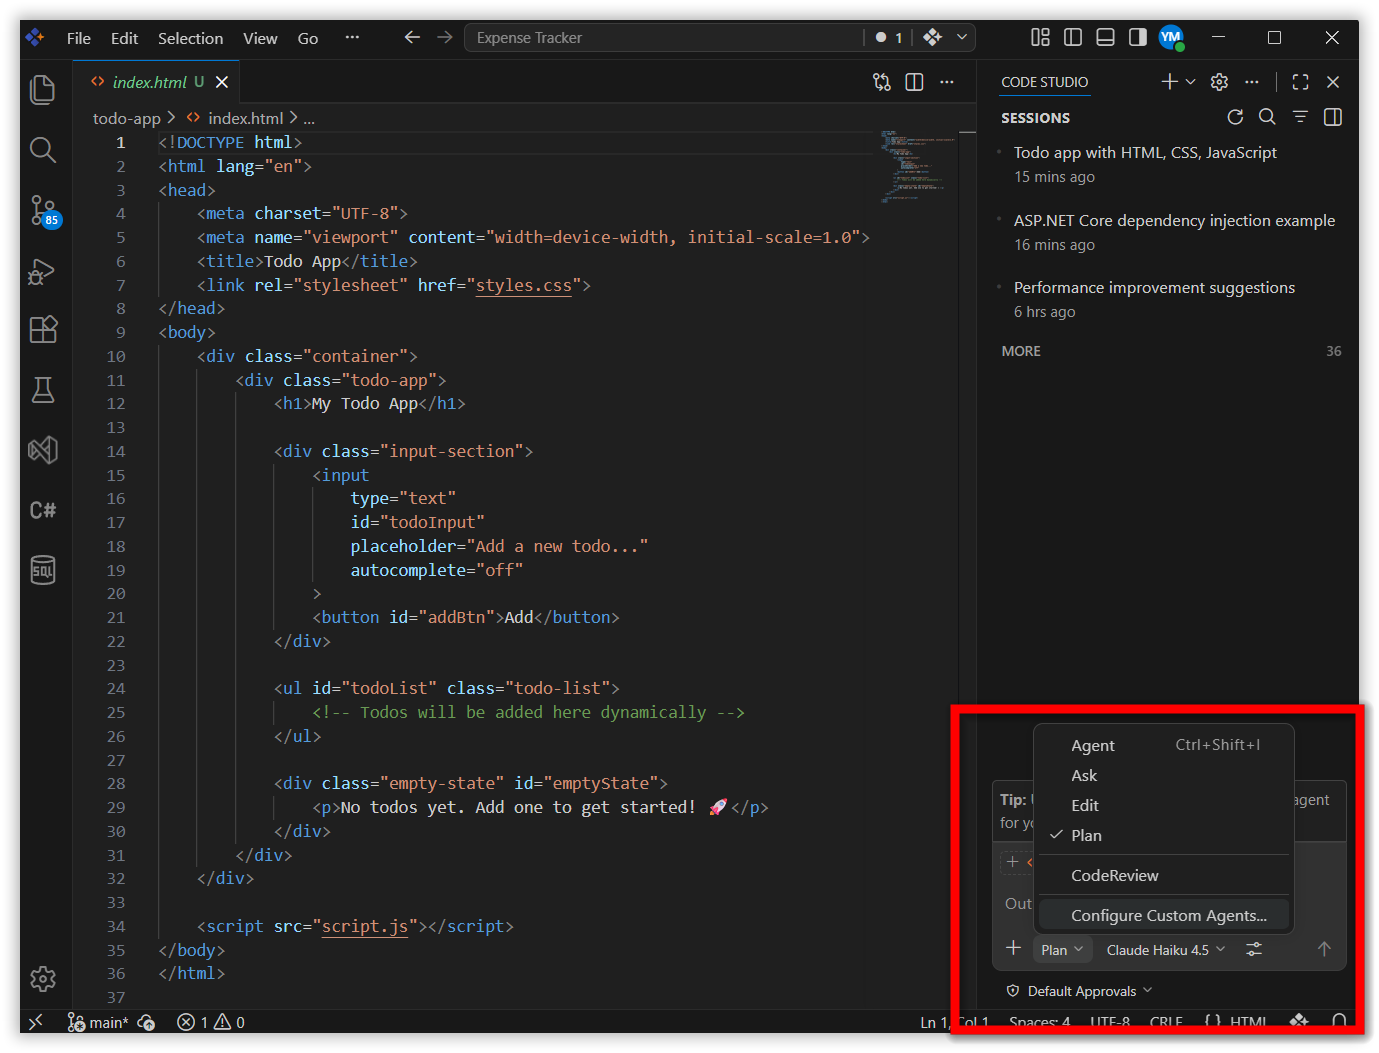Click Configure Custom Agents...
This screenshot has height=1053, width=1379.
pos(1164,915)
